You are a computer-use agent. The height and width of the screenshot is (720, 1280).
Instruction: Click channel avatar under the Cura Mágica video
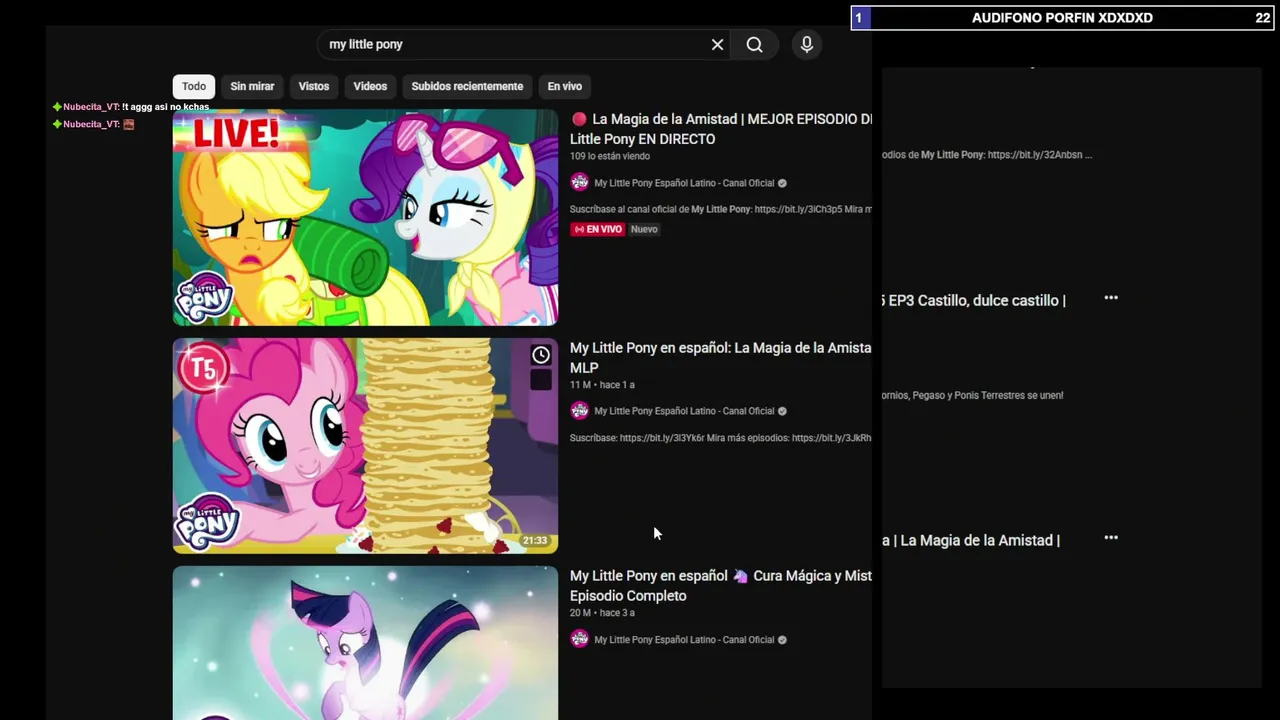[x=579, y=639]
